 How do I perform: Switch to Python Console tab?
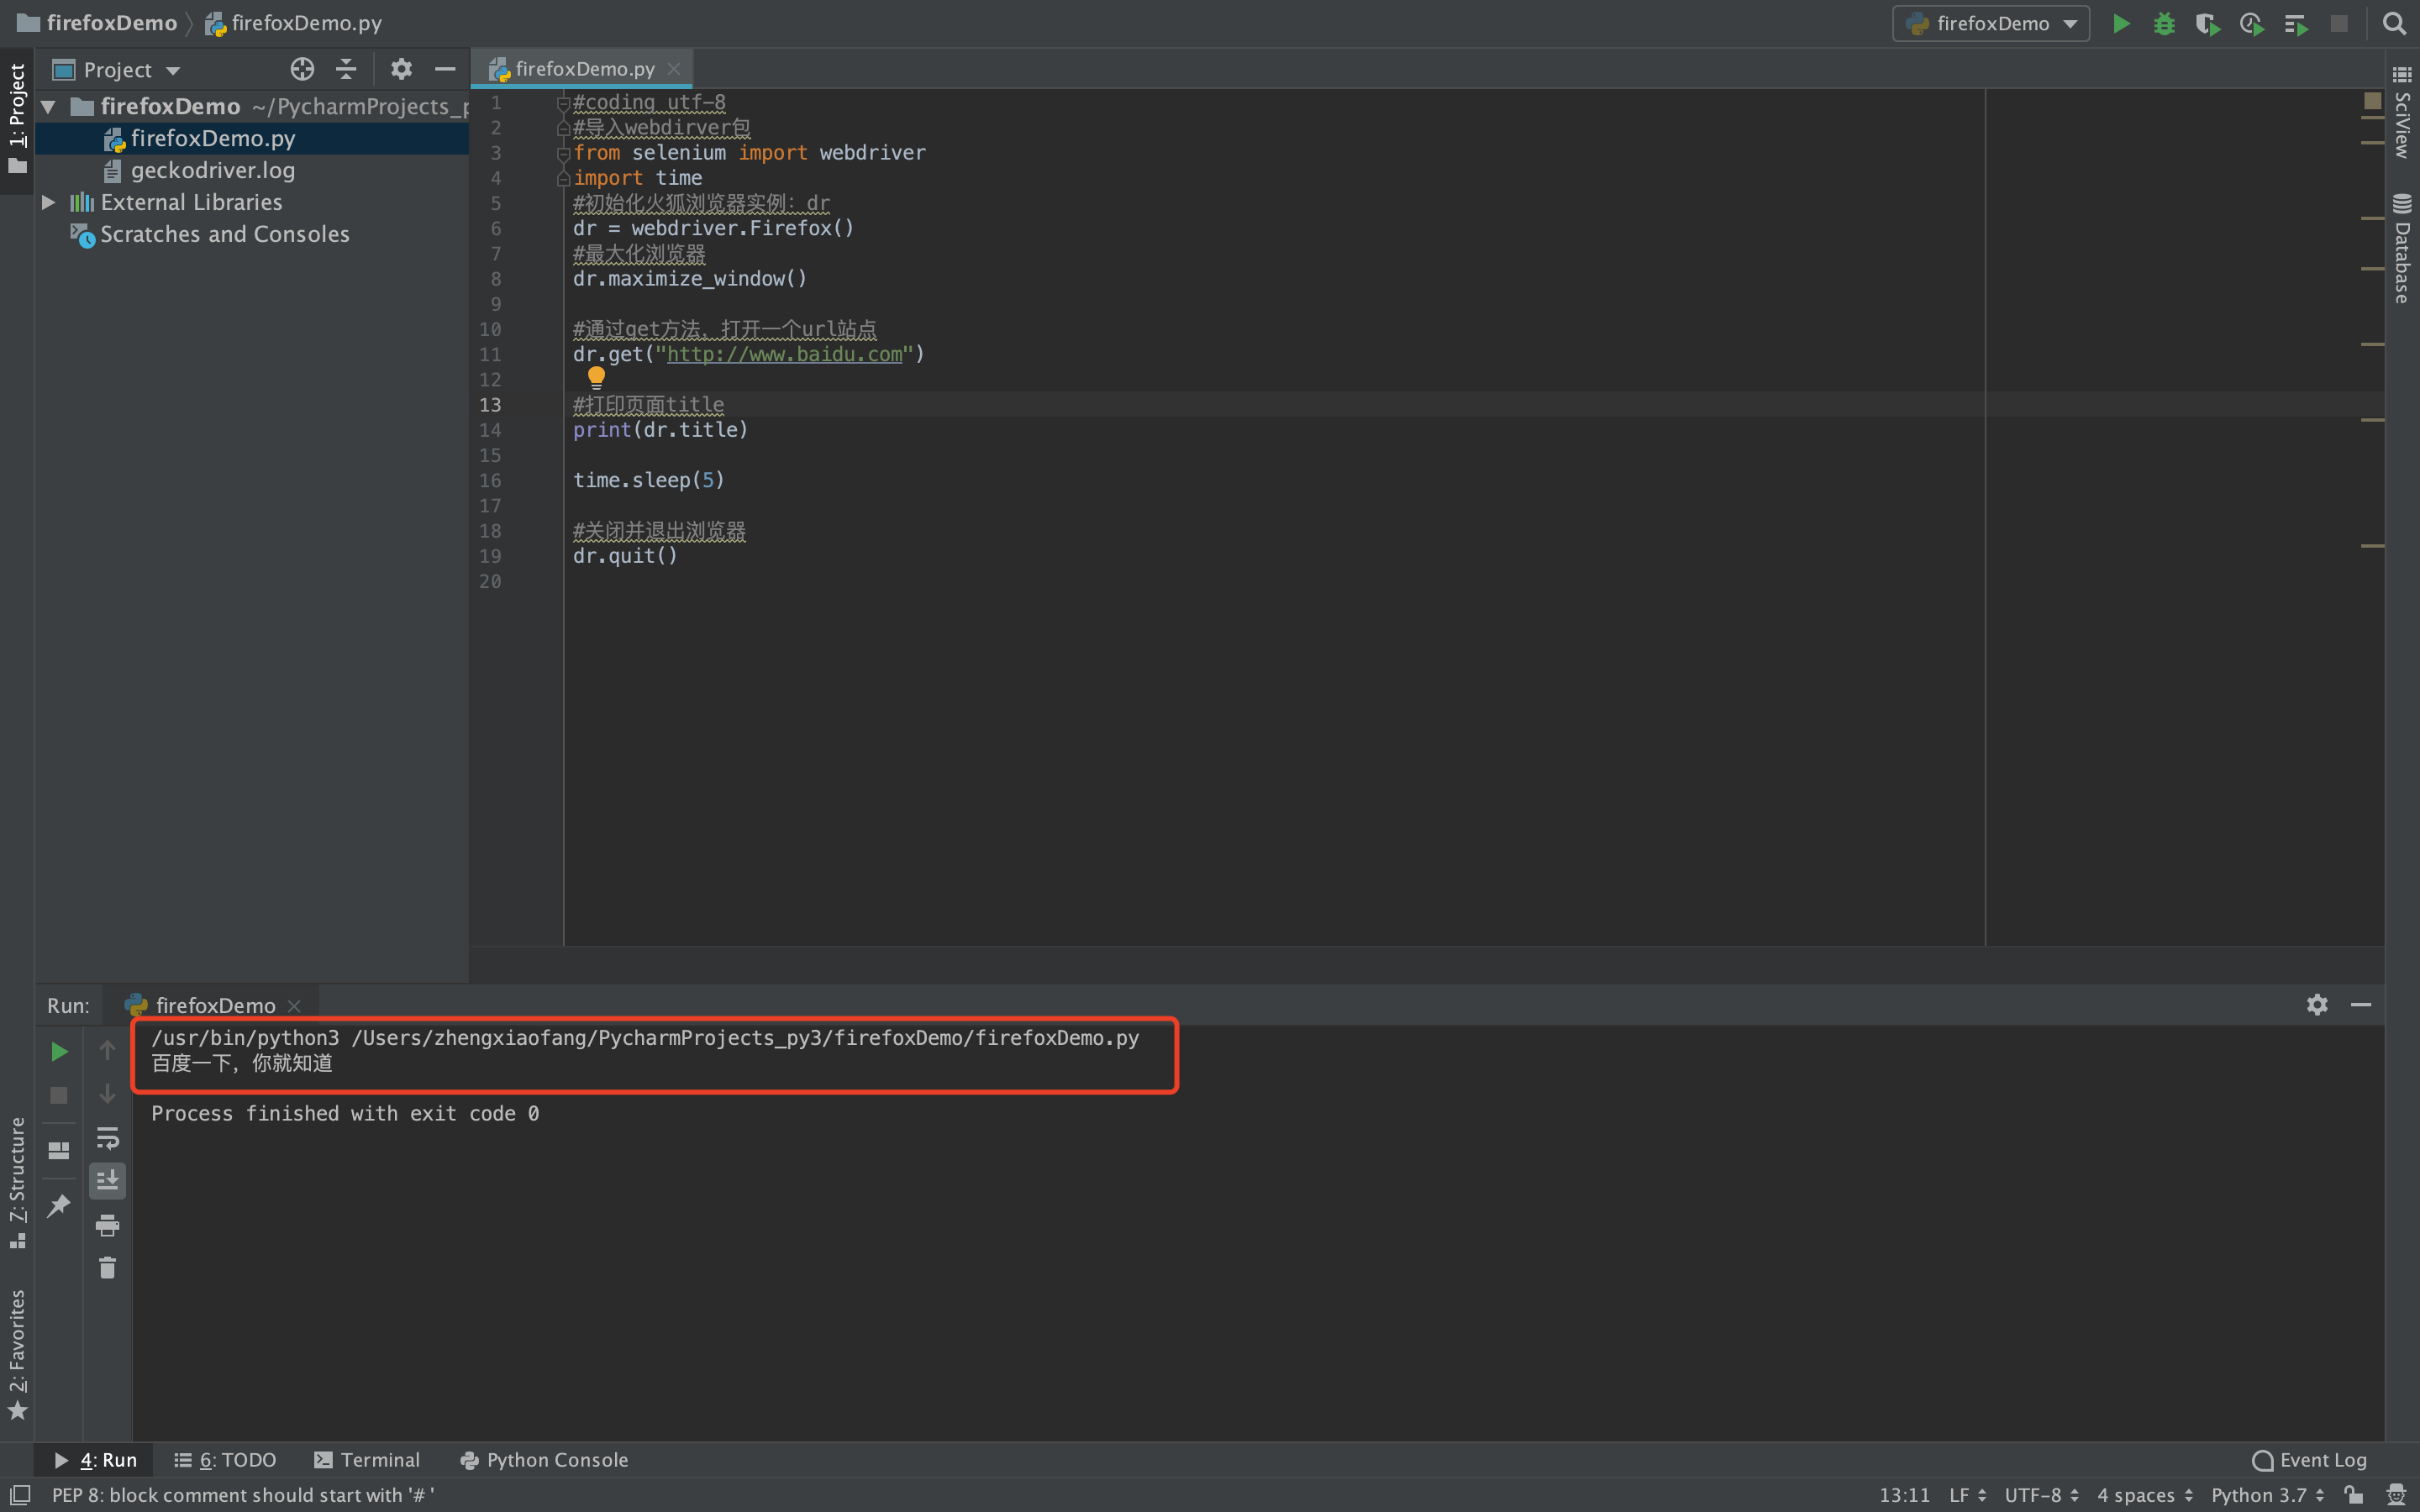(544, 1460)
